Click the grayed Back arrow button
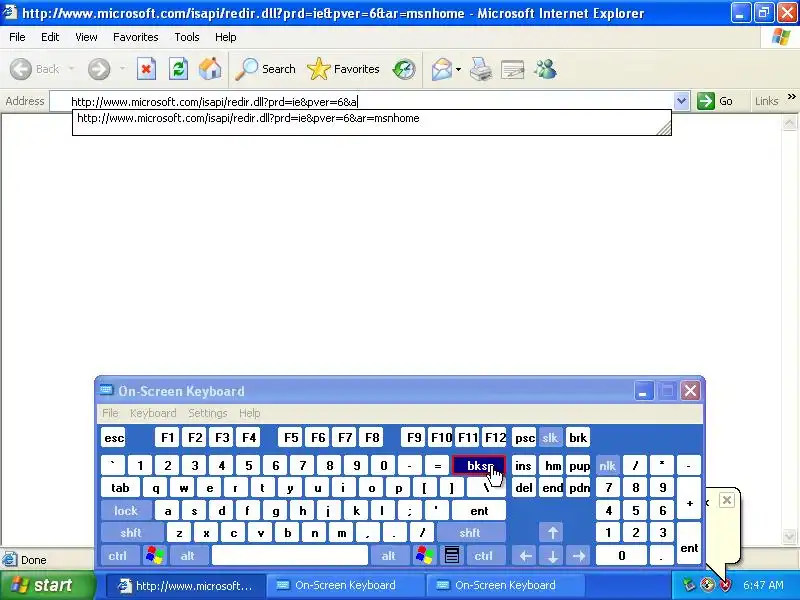The height and width of the screenshot is (600, 800). [35, 69]
